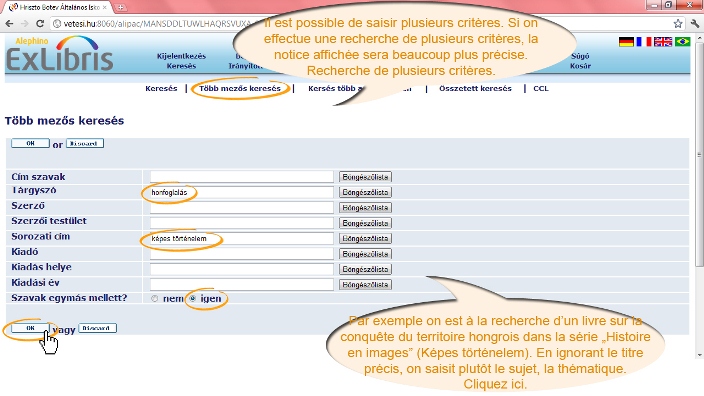704x396 pixels.
Task: Click bottom OK button beside vagy
Action: pyautogui.click(x=30, y=328)
